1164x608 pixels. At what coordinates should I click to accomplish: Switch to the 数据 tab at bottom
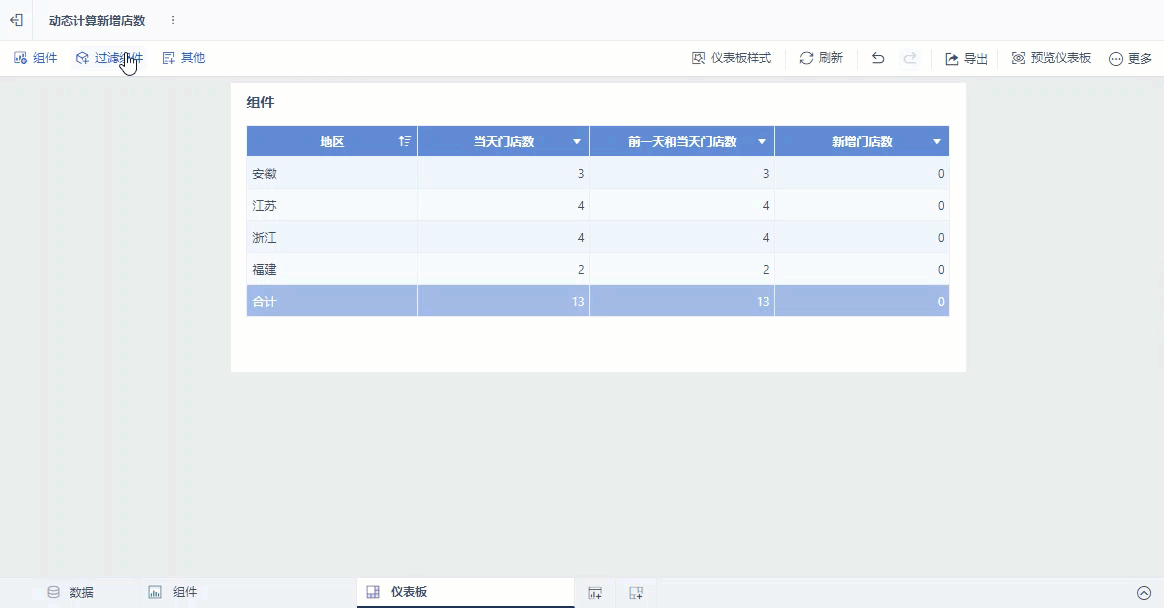coord(71,592)
